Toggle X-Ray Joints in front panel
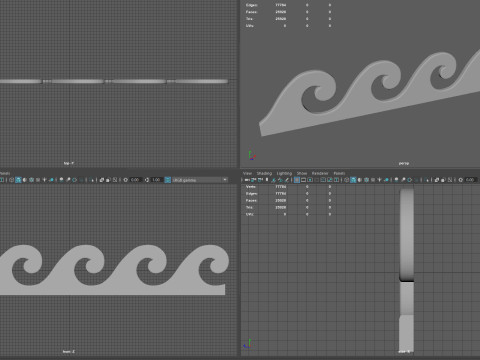480x360 pixels. [x=115, y=180]
